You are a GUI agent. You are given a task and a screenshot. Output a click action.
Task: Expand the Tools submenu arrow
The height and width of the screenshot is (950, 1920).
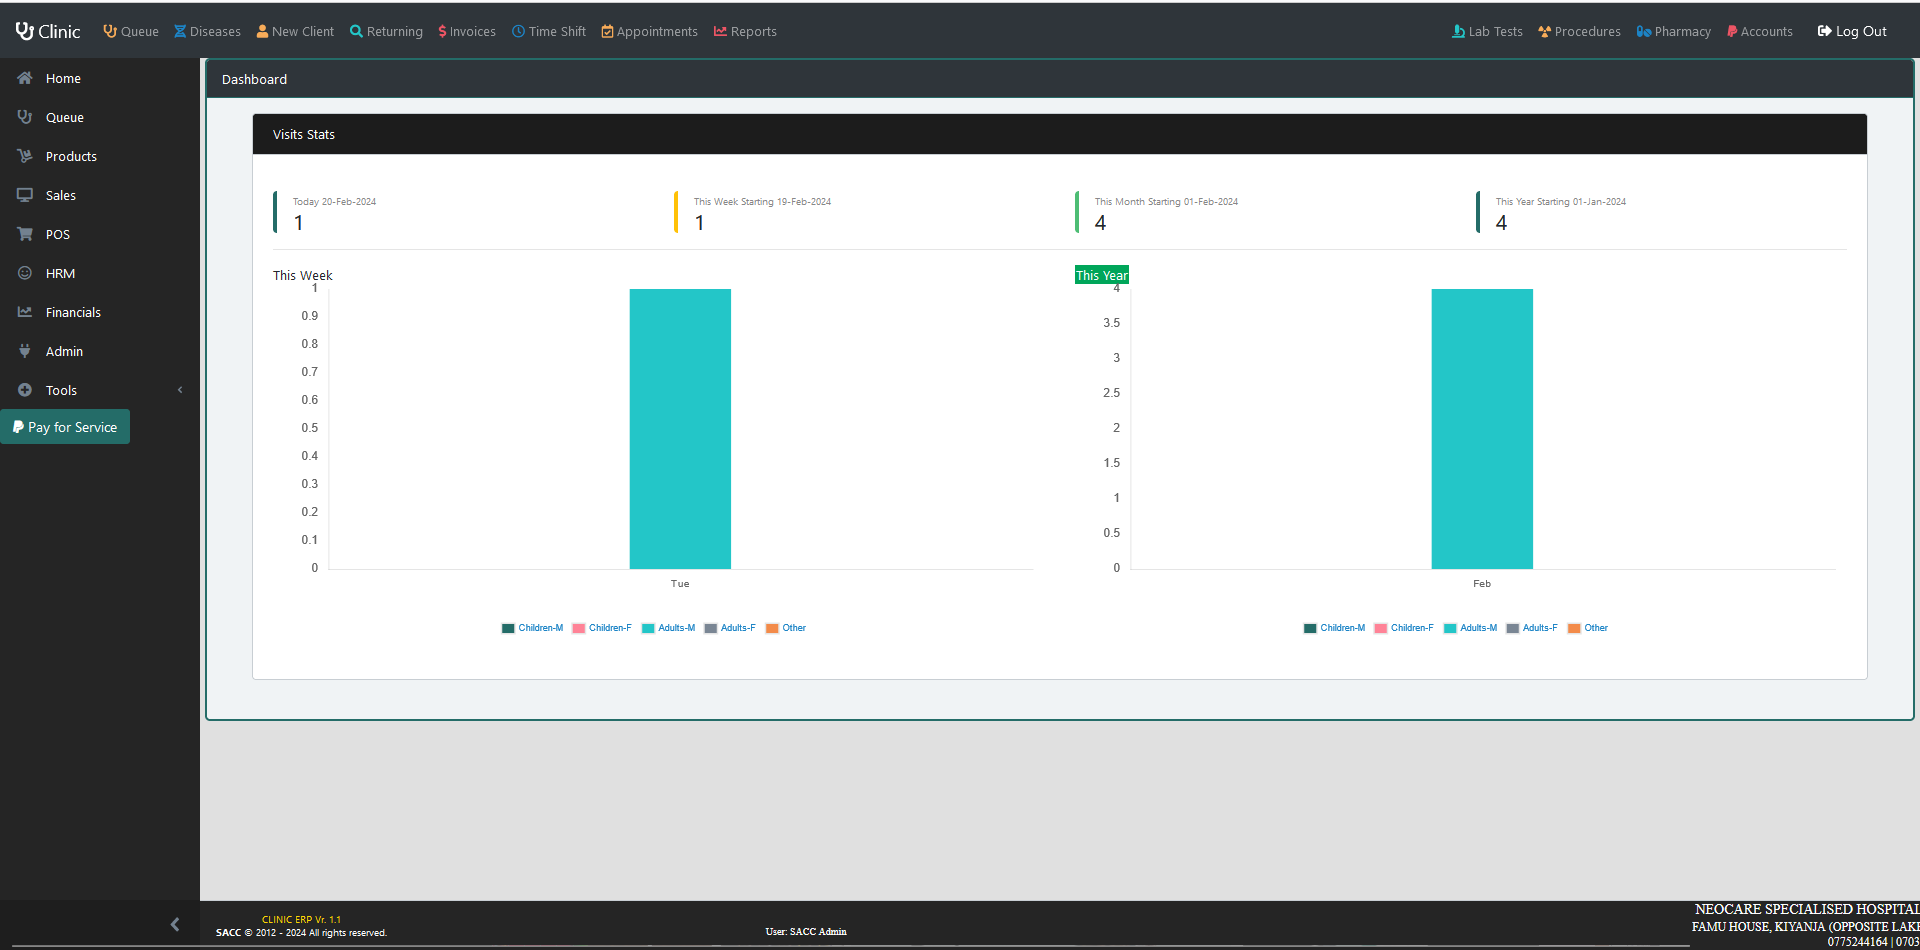[180, 390]
